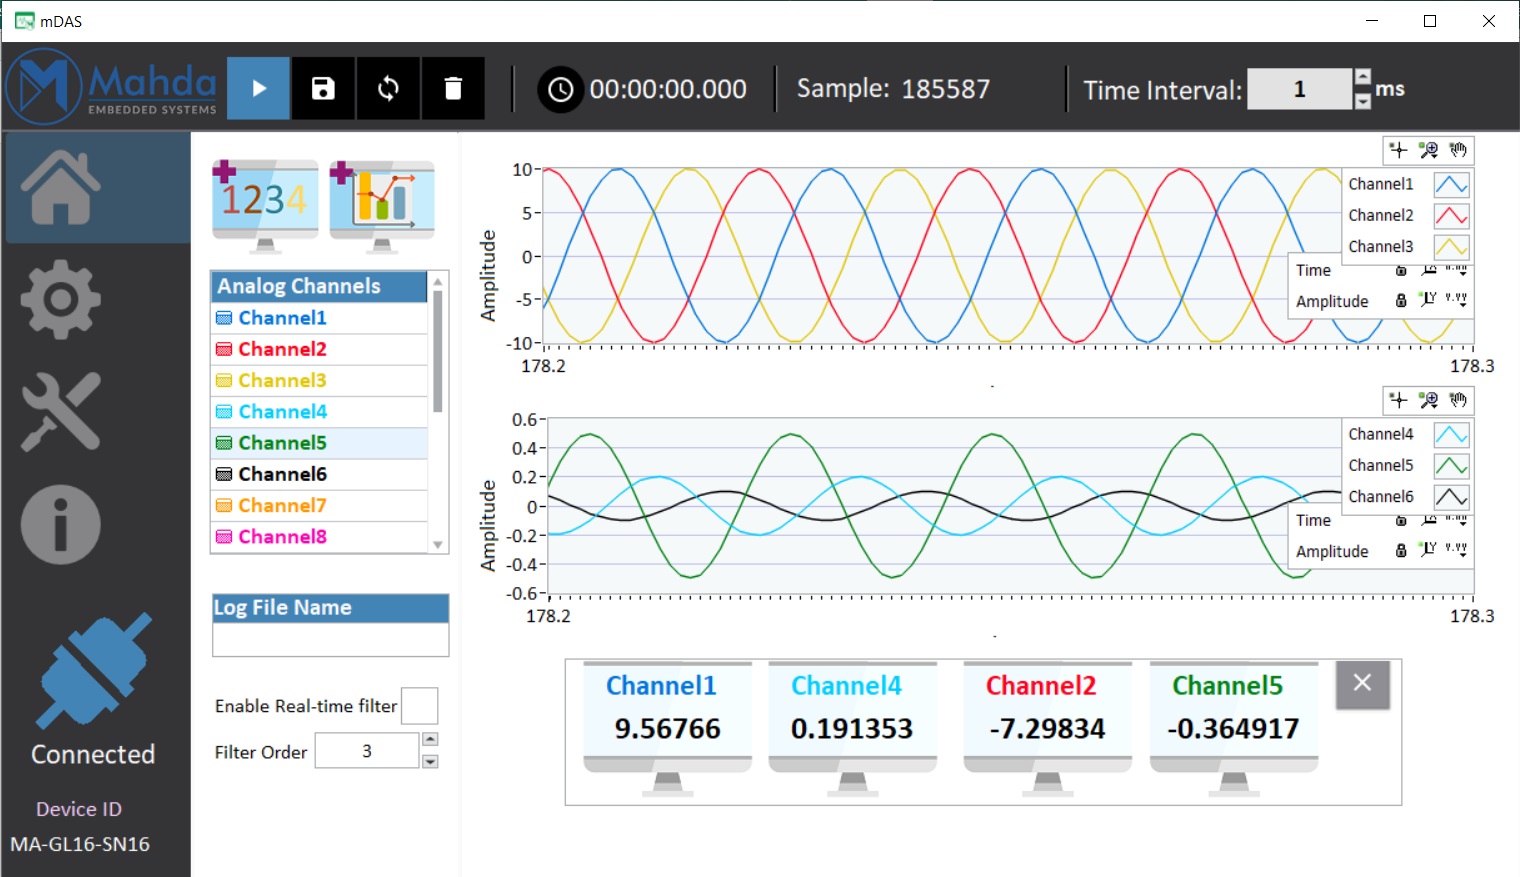The height and width of the screenshot is (877, 1520).
Task: Toggle Amplitude axis lock on bottom graph
Action: pyautogui.click(x=1401, y=550)
